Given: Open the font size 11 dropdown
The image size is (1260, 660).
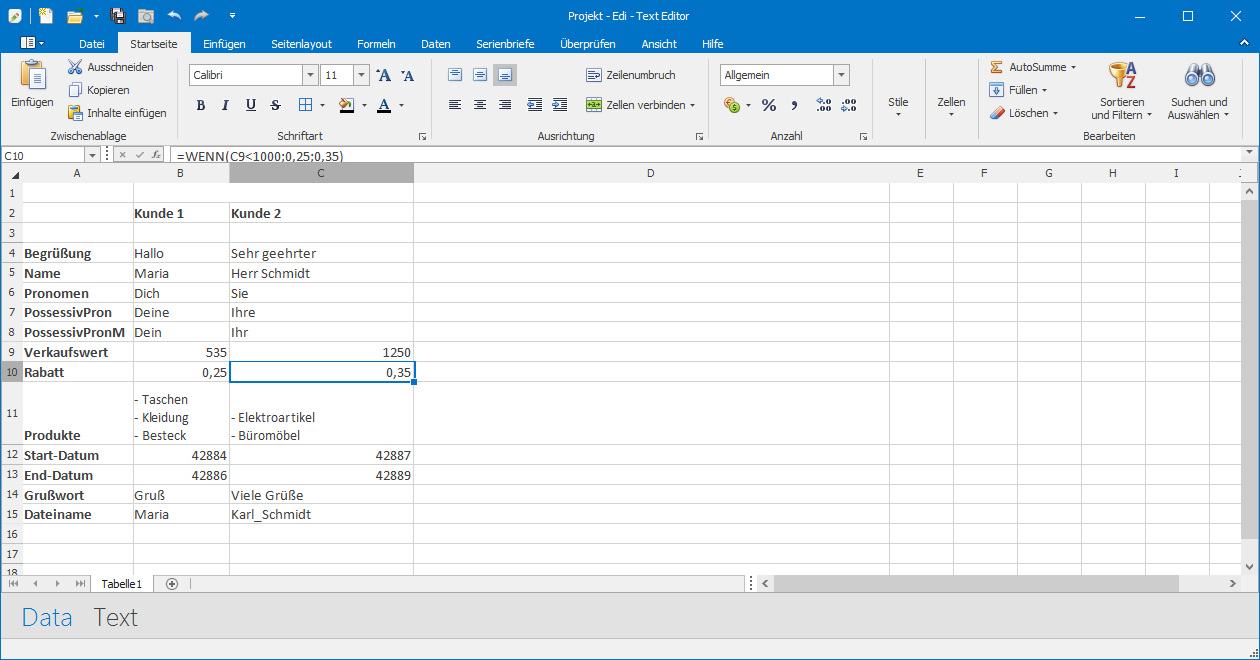Looking at the screenshot, I should coord(361,75).
